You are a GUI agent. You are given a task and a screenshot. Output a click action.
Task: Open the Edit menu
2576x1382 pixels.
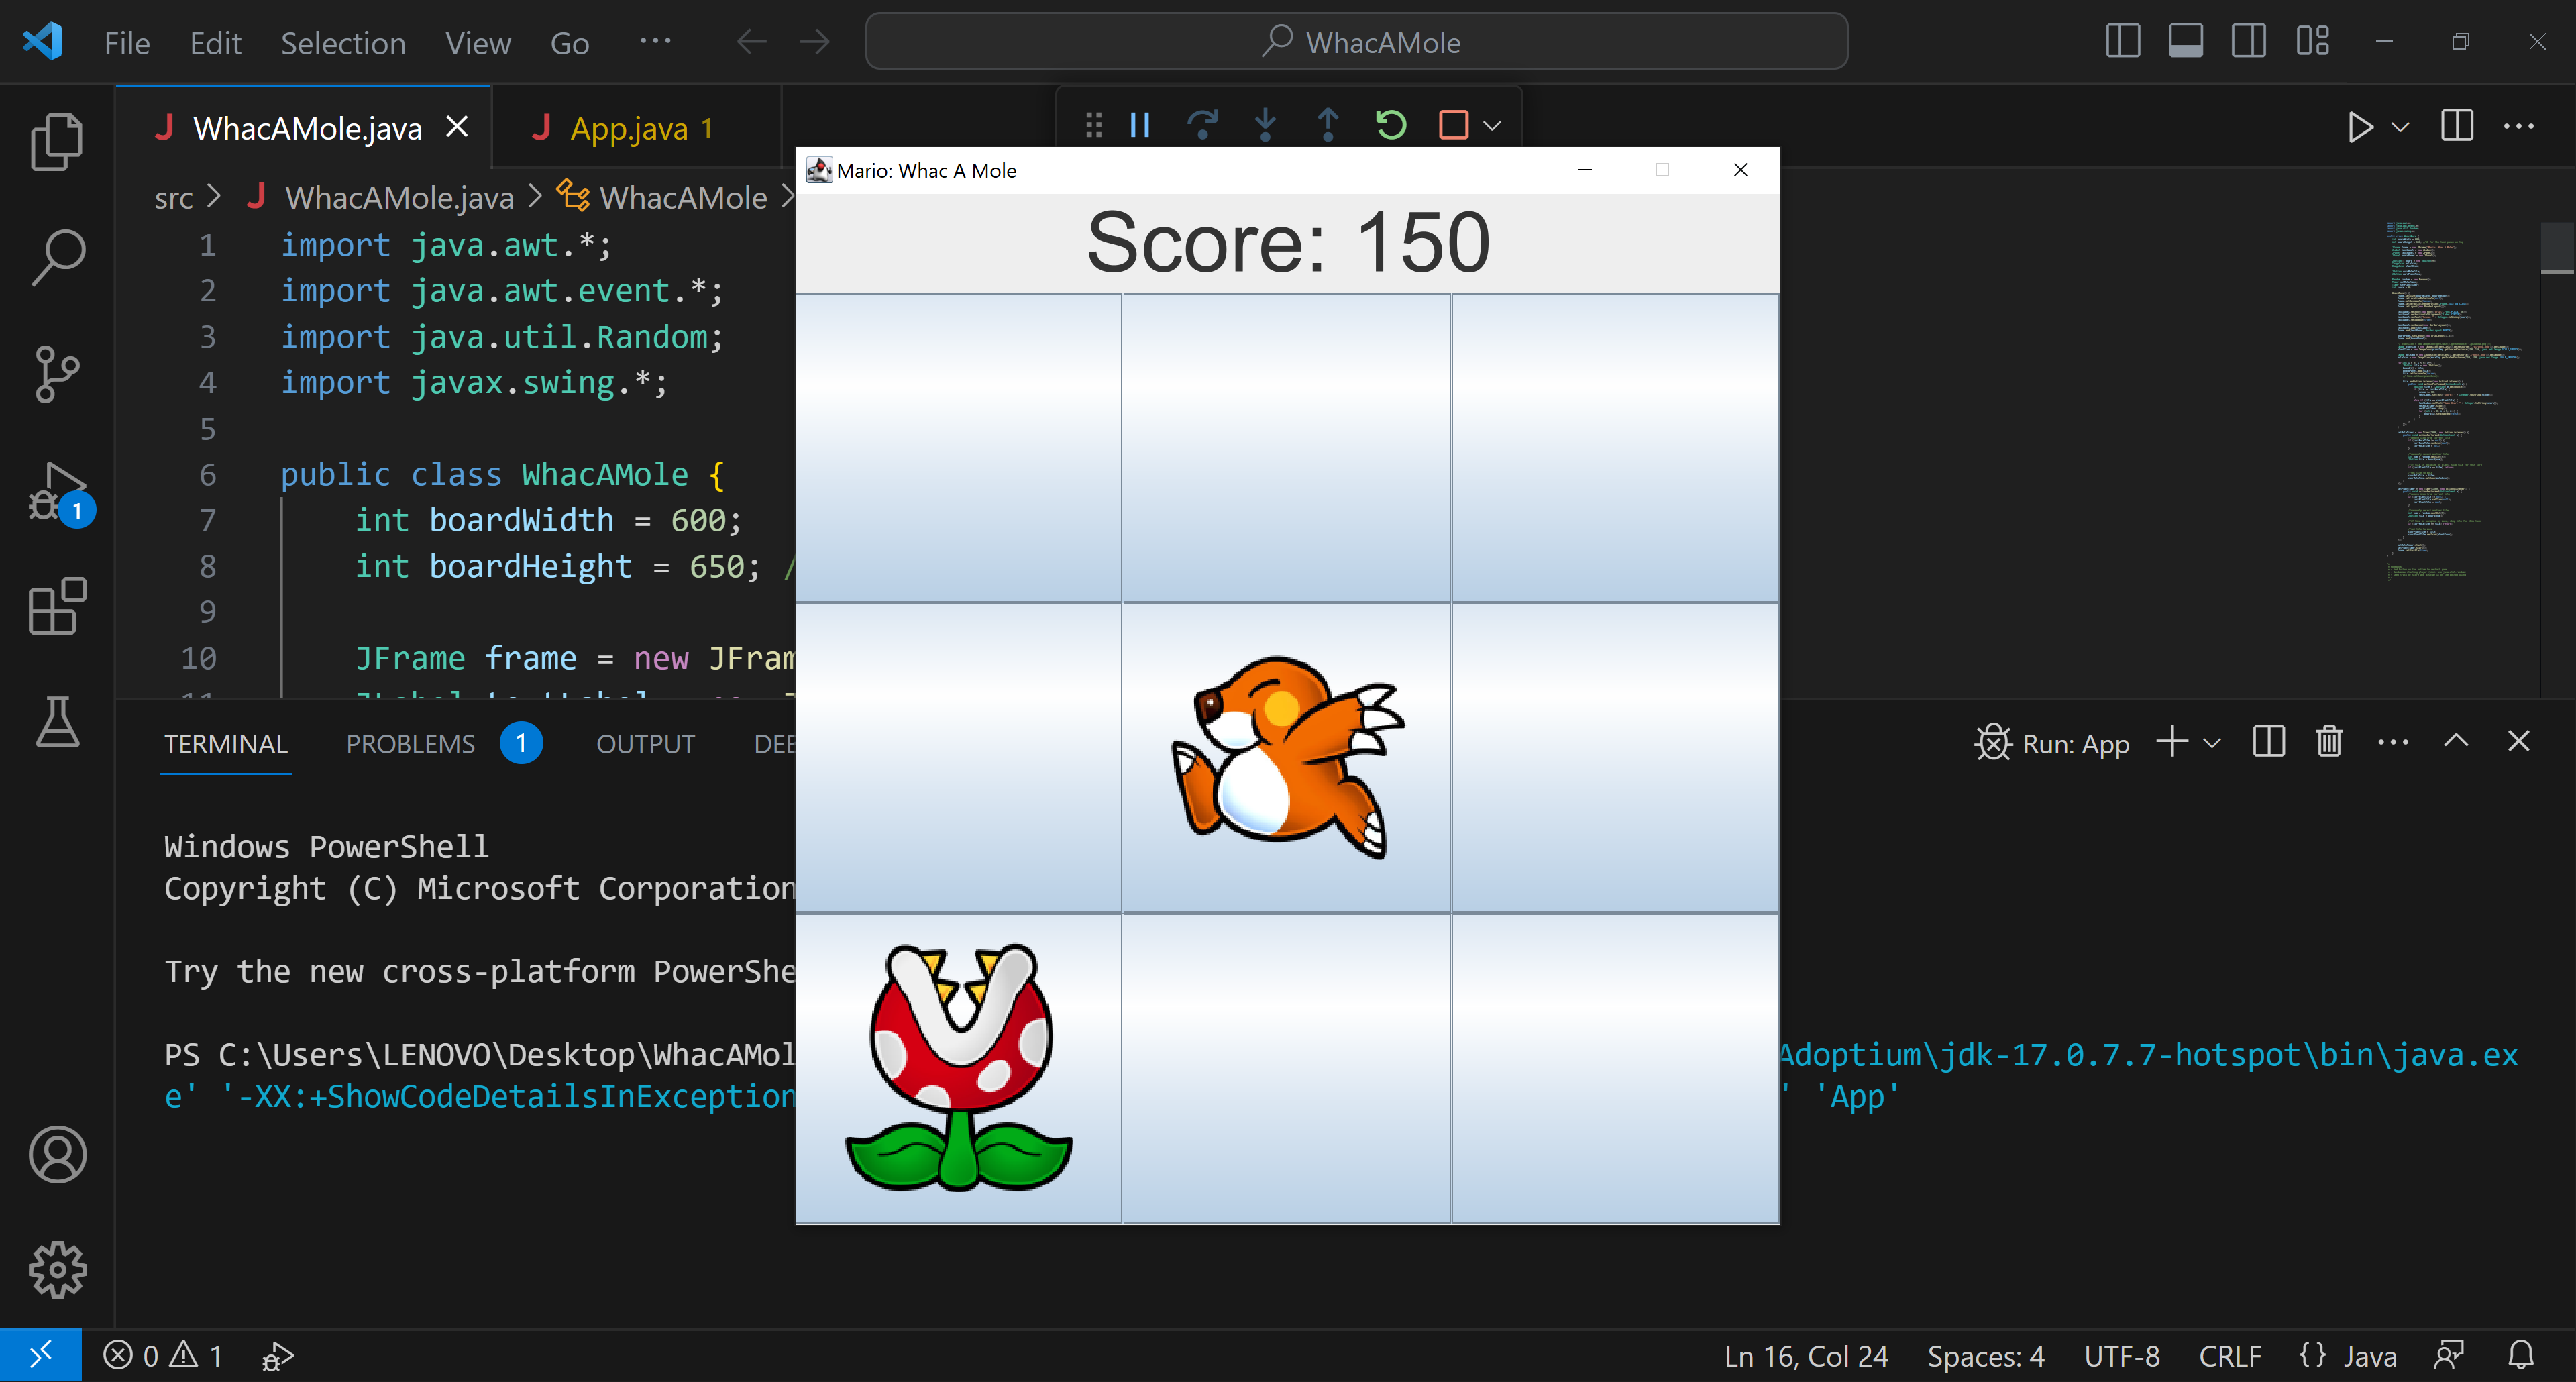click(216, 43)
